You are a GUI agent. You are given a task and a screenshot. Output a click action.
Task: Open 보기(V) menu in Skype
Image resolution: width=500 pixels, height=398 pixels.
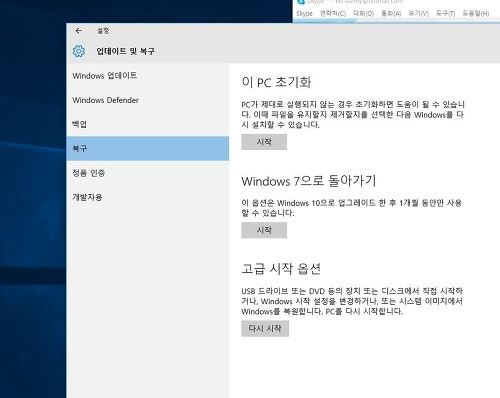pos(419,14)
